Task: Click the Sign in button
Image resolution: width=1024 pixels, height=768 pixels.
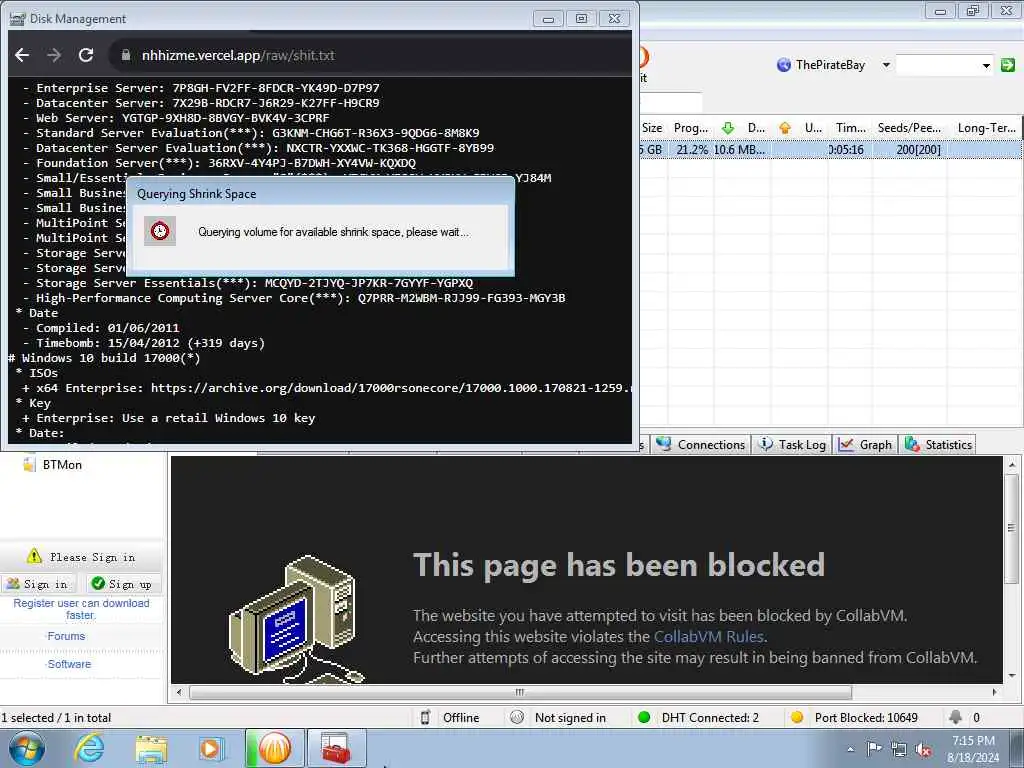Action: [x=37, y=584]
